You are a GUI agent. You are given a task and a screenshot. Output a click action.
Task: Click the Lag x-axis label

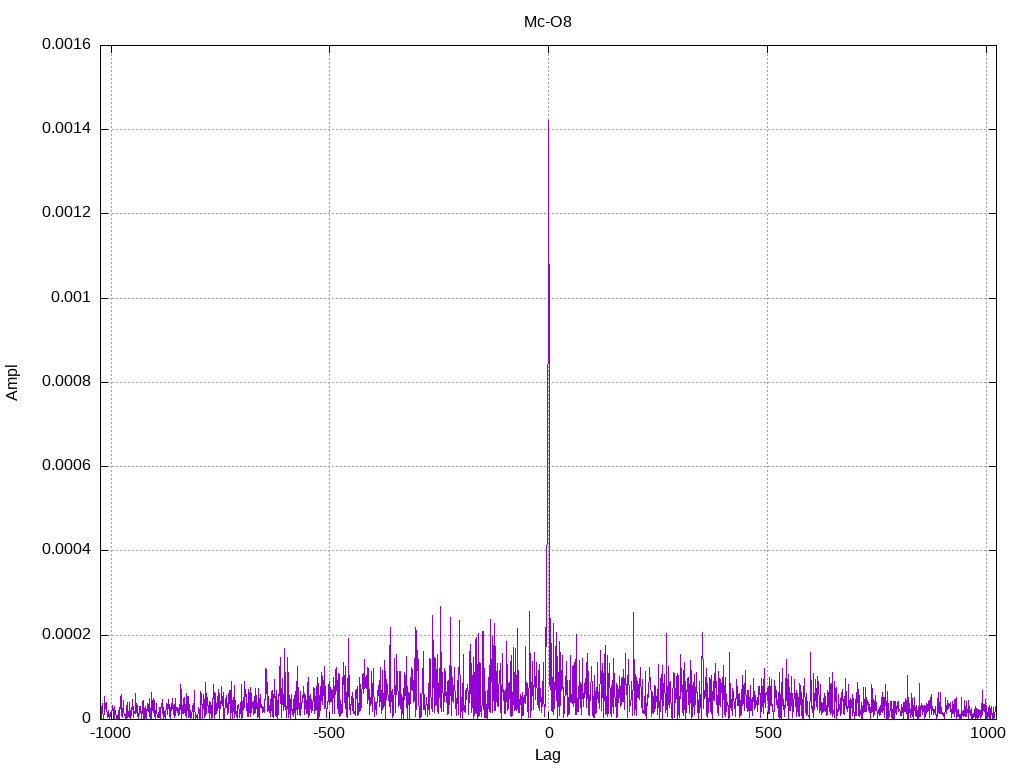[547, 755]
